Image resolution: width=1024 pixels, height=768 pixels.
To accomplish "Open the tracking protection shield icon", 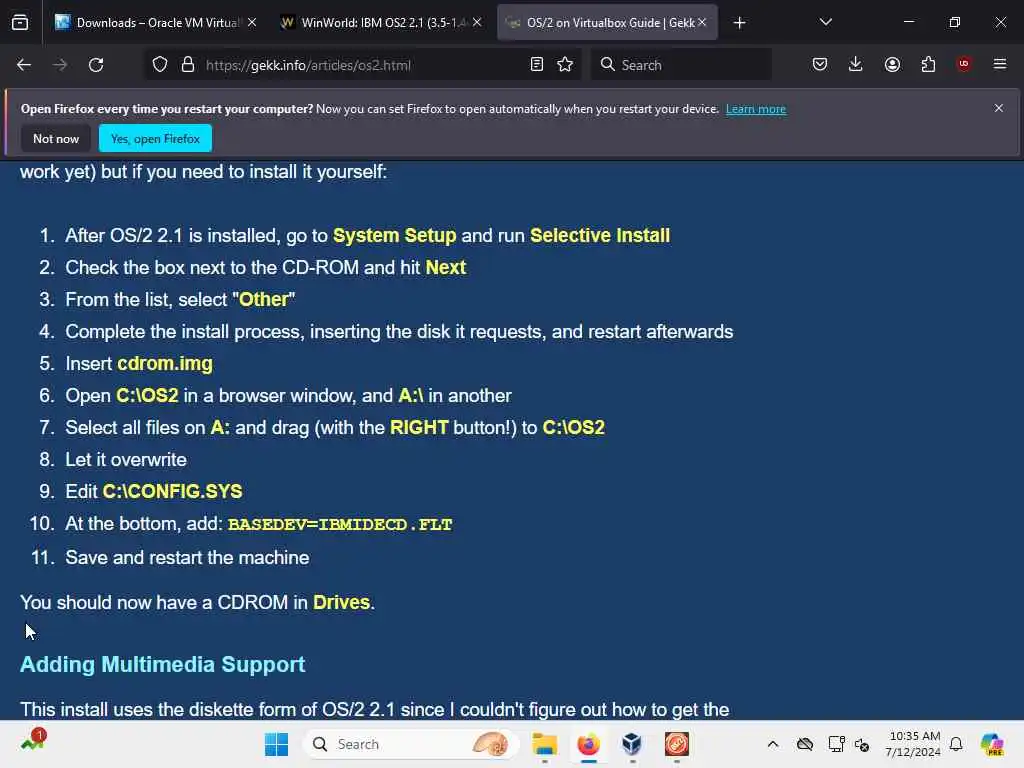I will coord(160,65).
